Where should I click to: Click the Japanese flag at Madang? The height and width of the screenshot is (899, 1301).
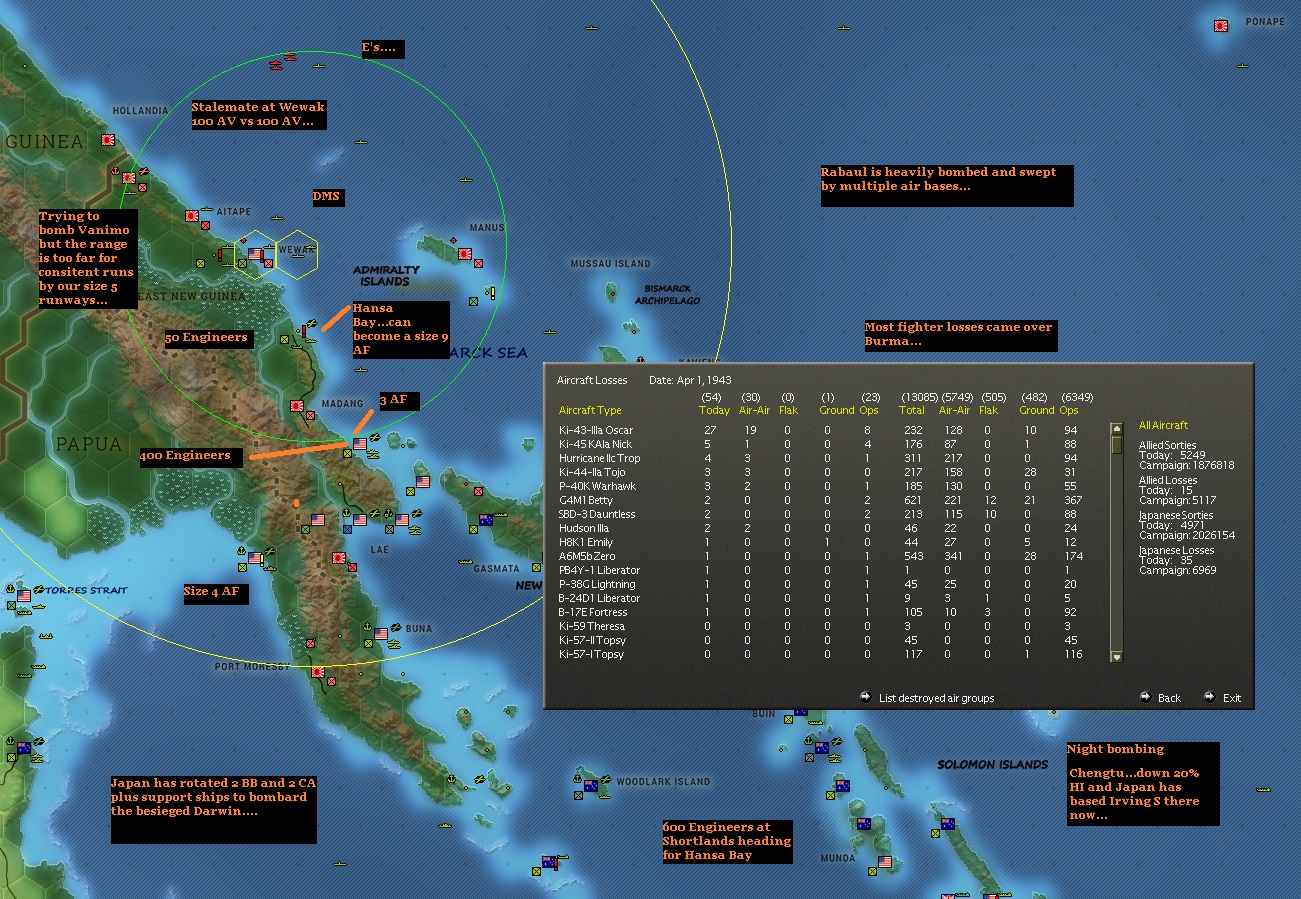297,406
